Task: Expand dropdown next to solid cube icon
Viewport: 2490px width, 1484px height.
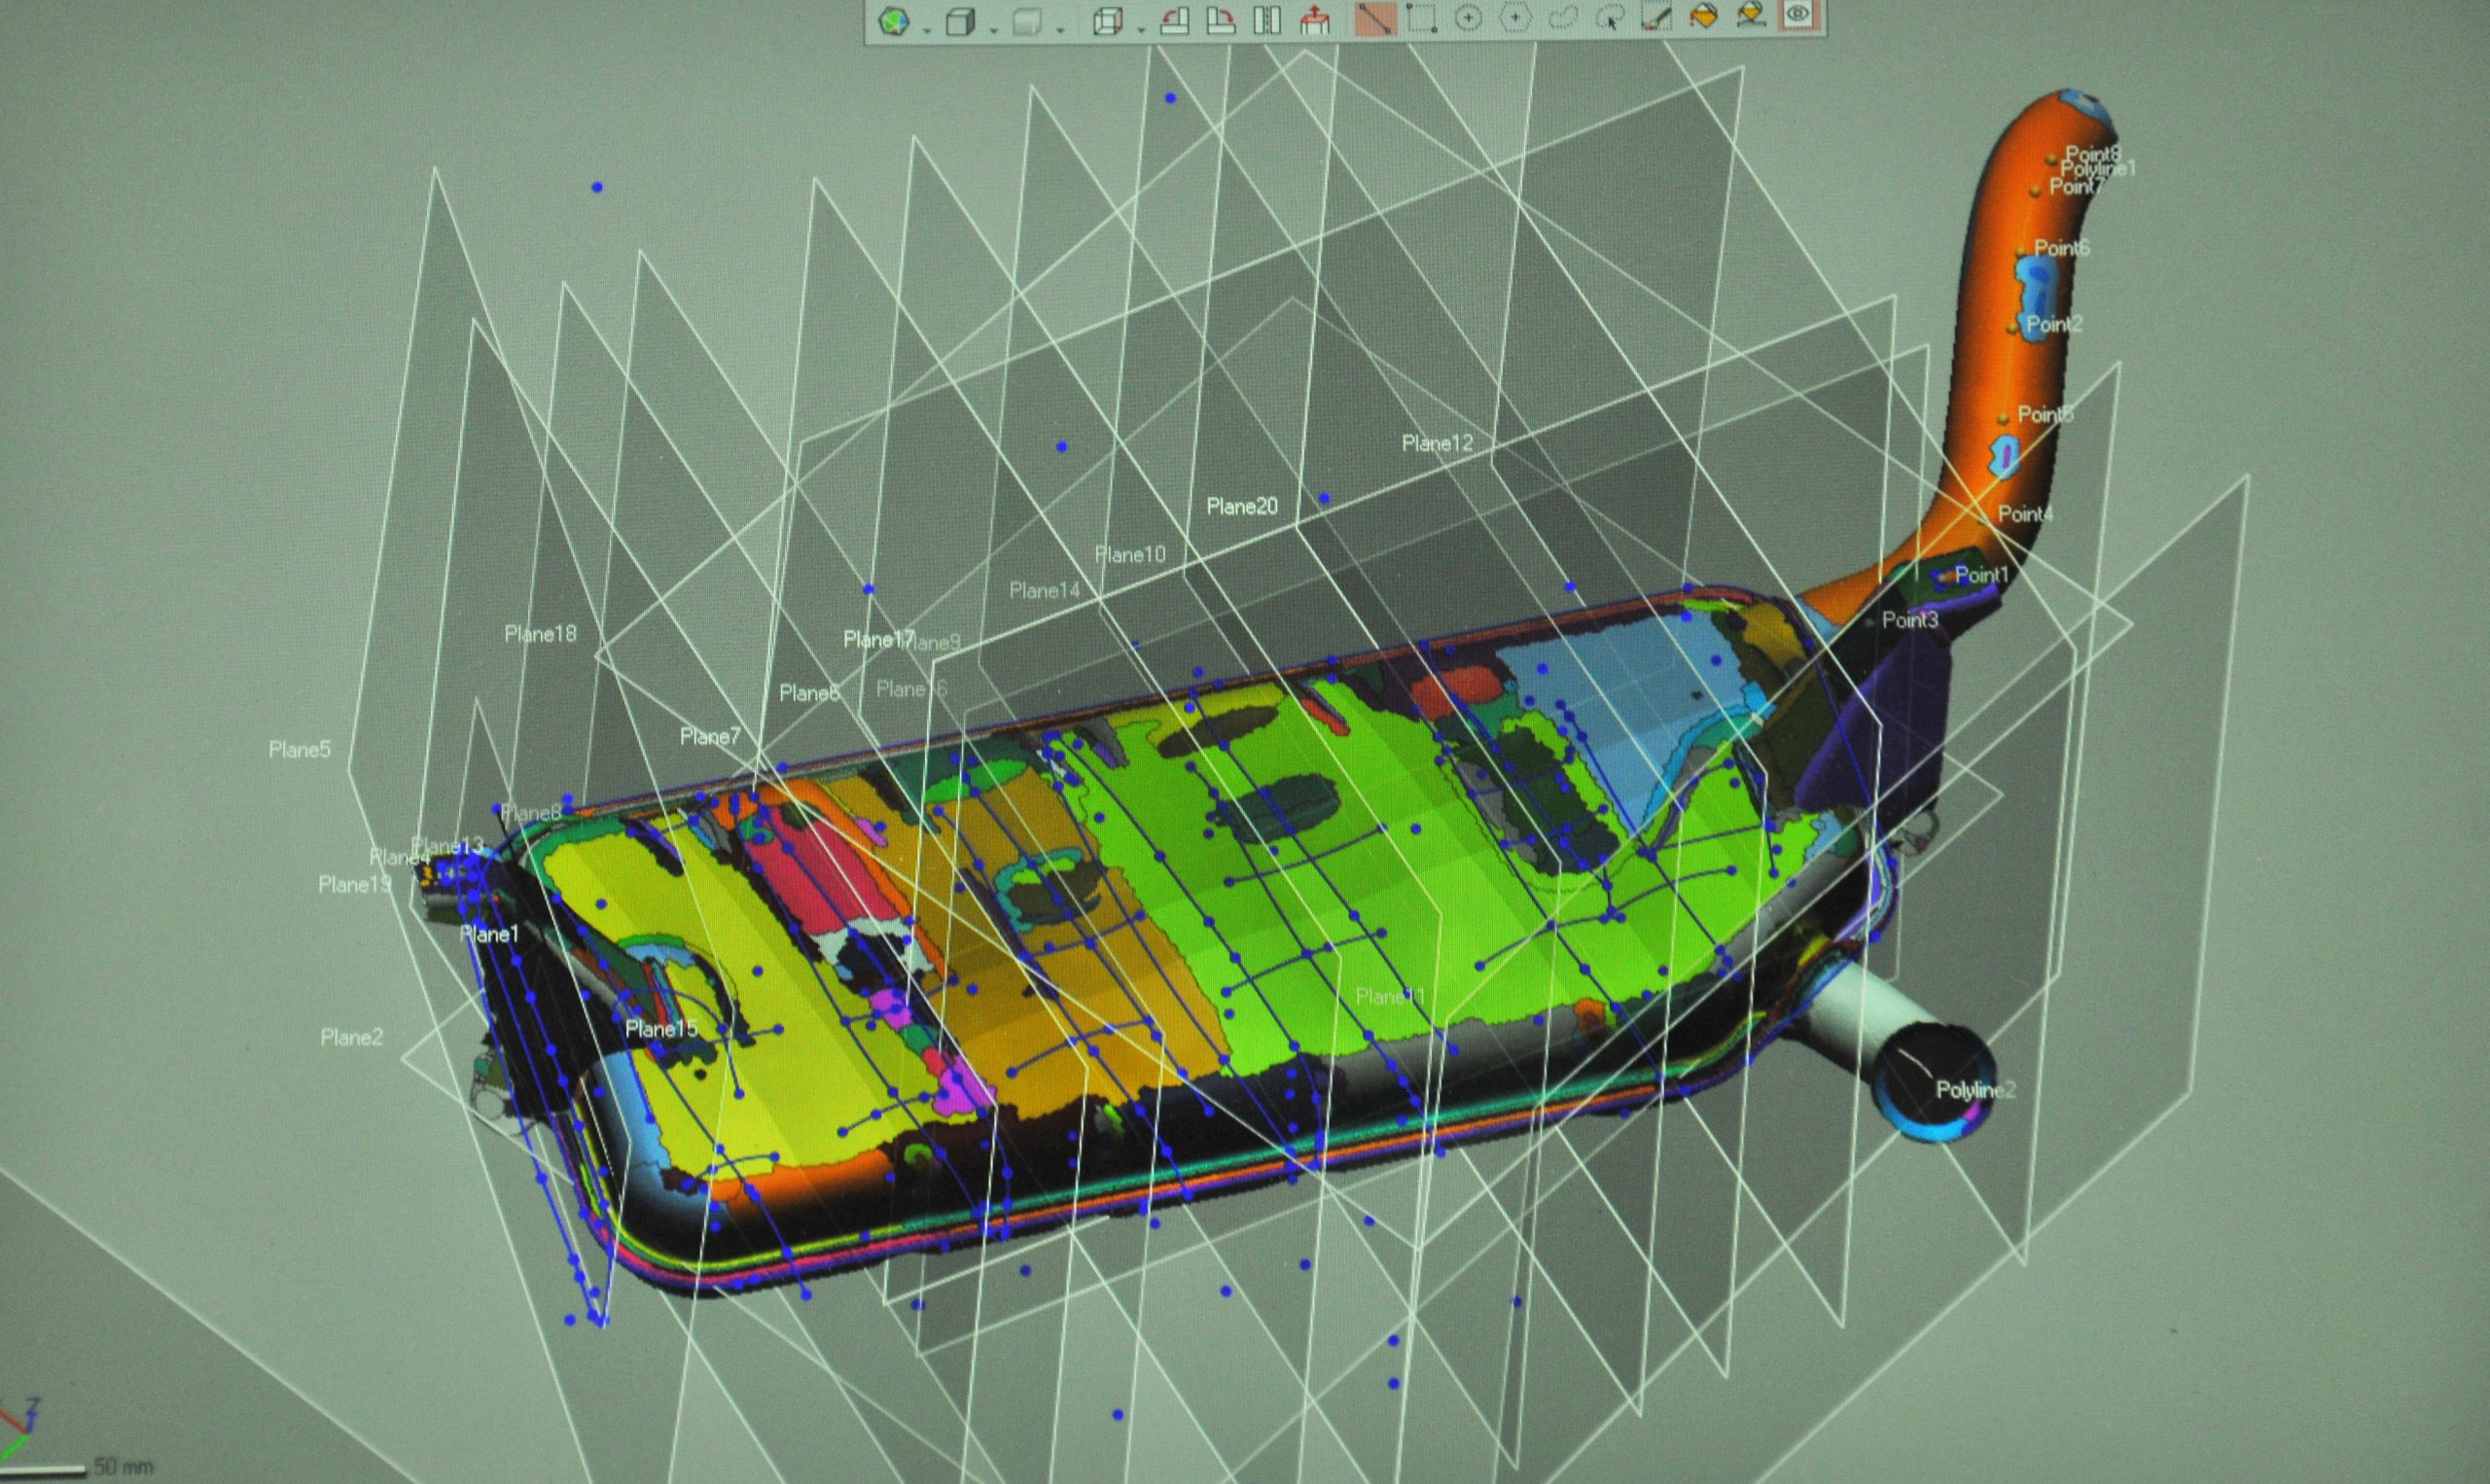Action: (x=993, y=30)
